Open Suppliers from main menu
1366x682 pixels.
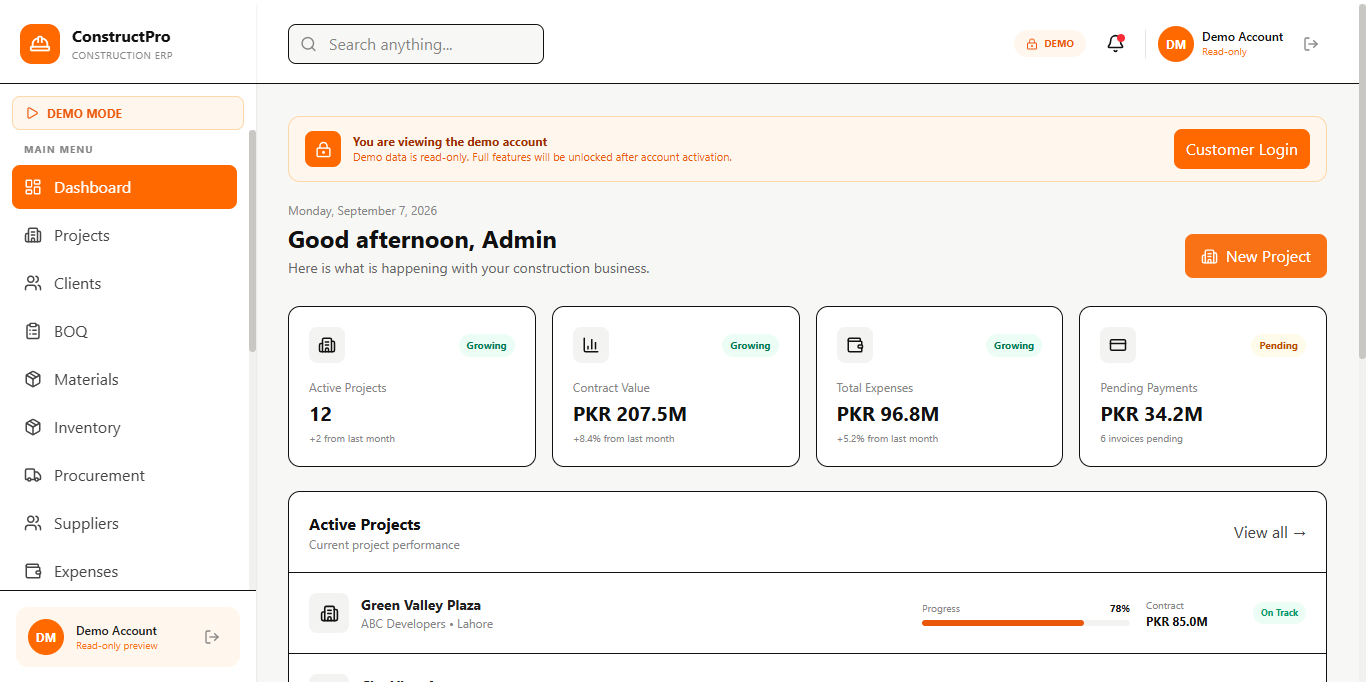click(x=124, y=523)
